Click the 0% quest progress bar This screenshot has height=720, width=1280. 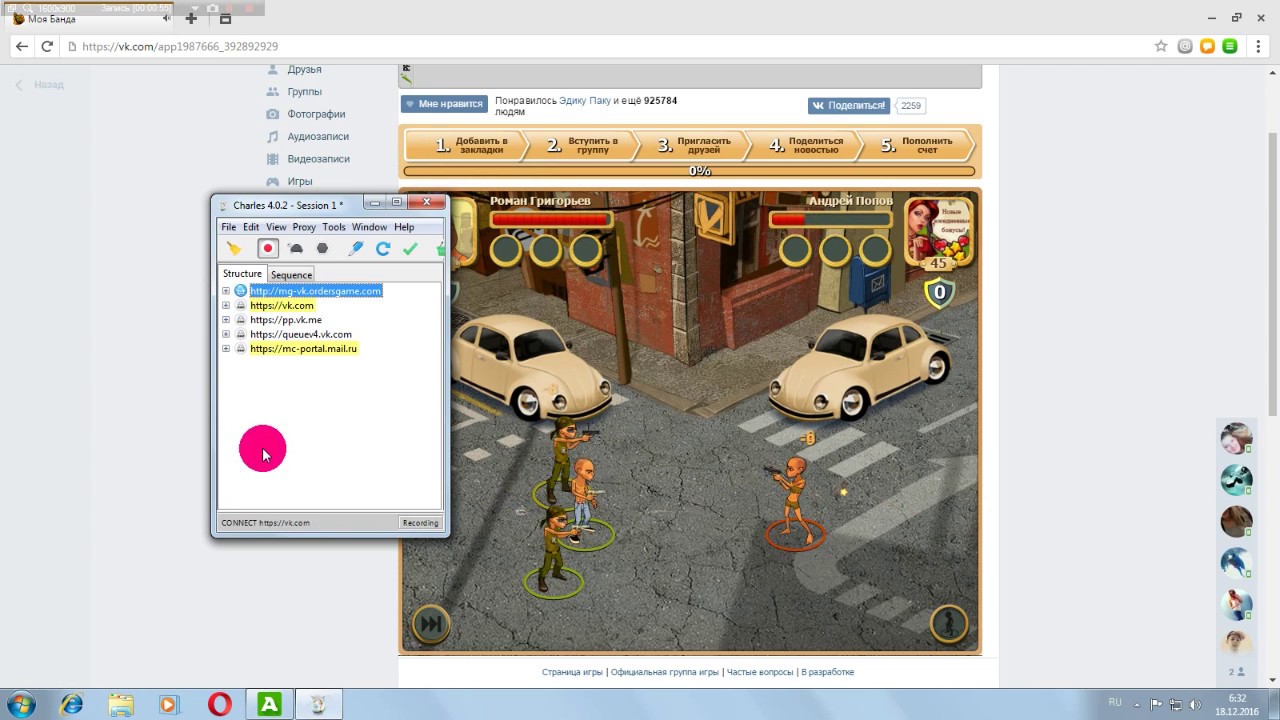[x=690, y=171]
